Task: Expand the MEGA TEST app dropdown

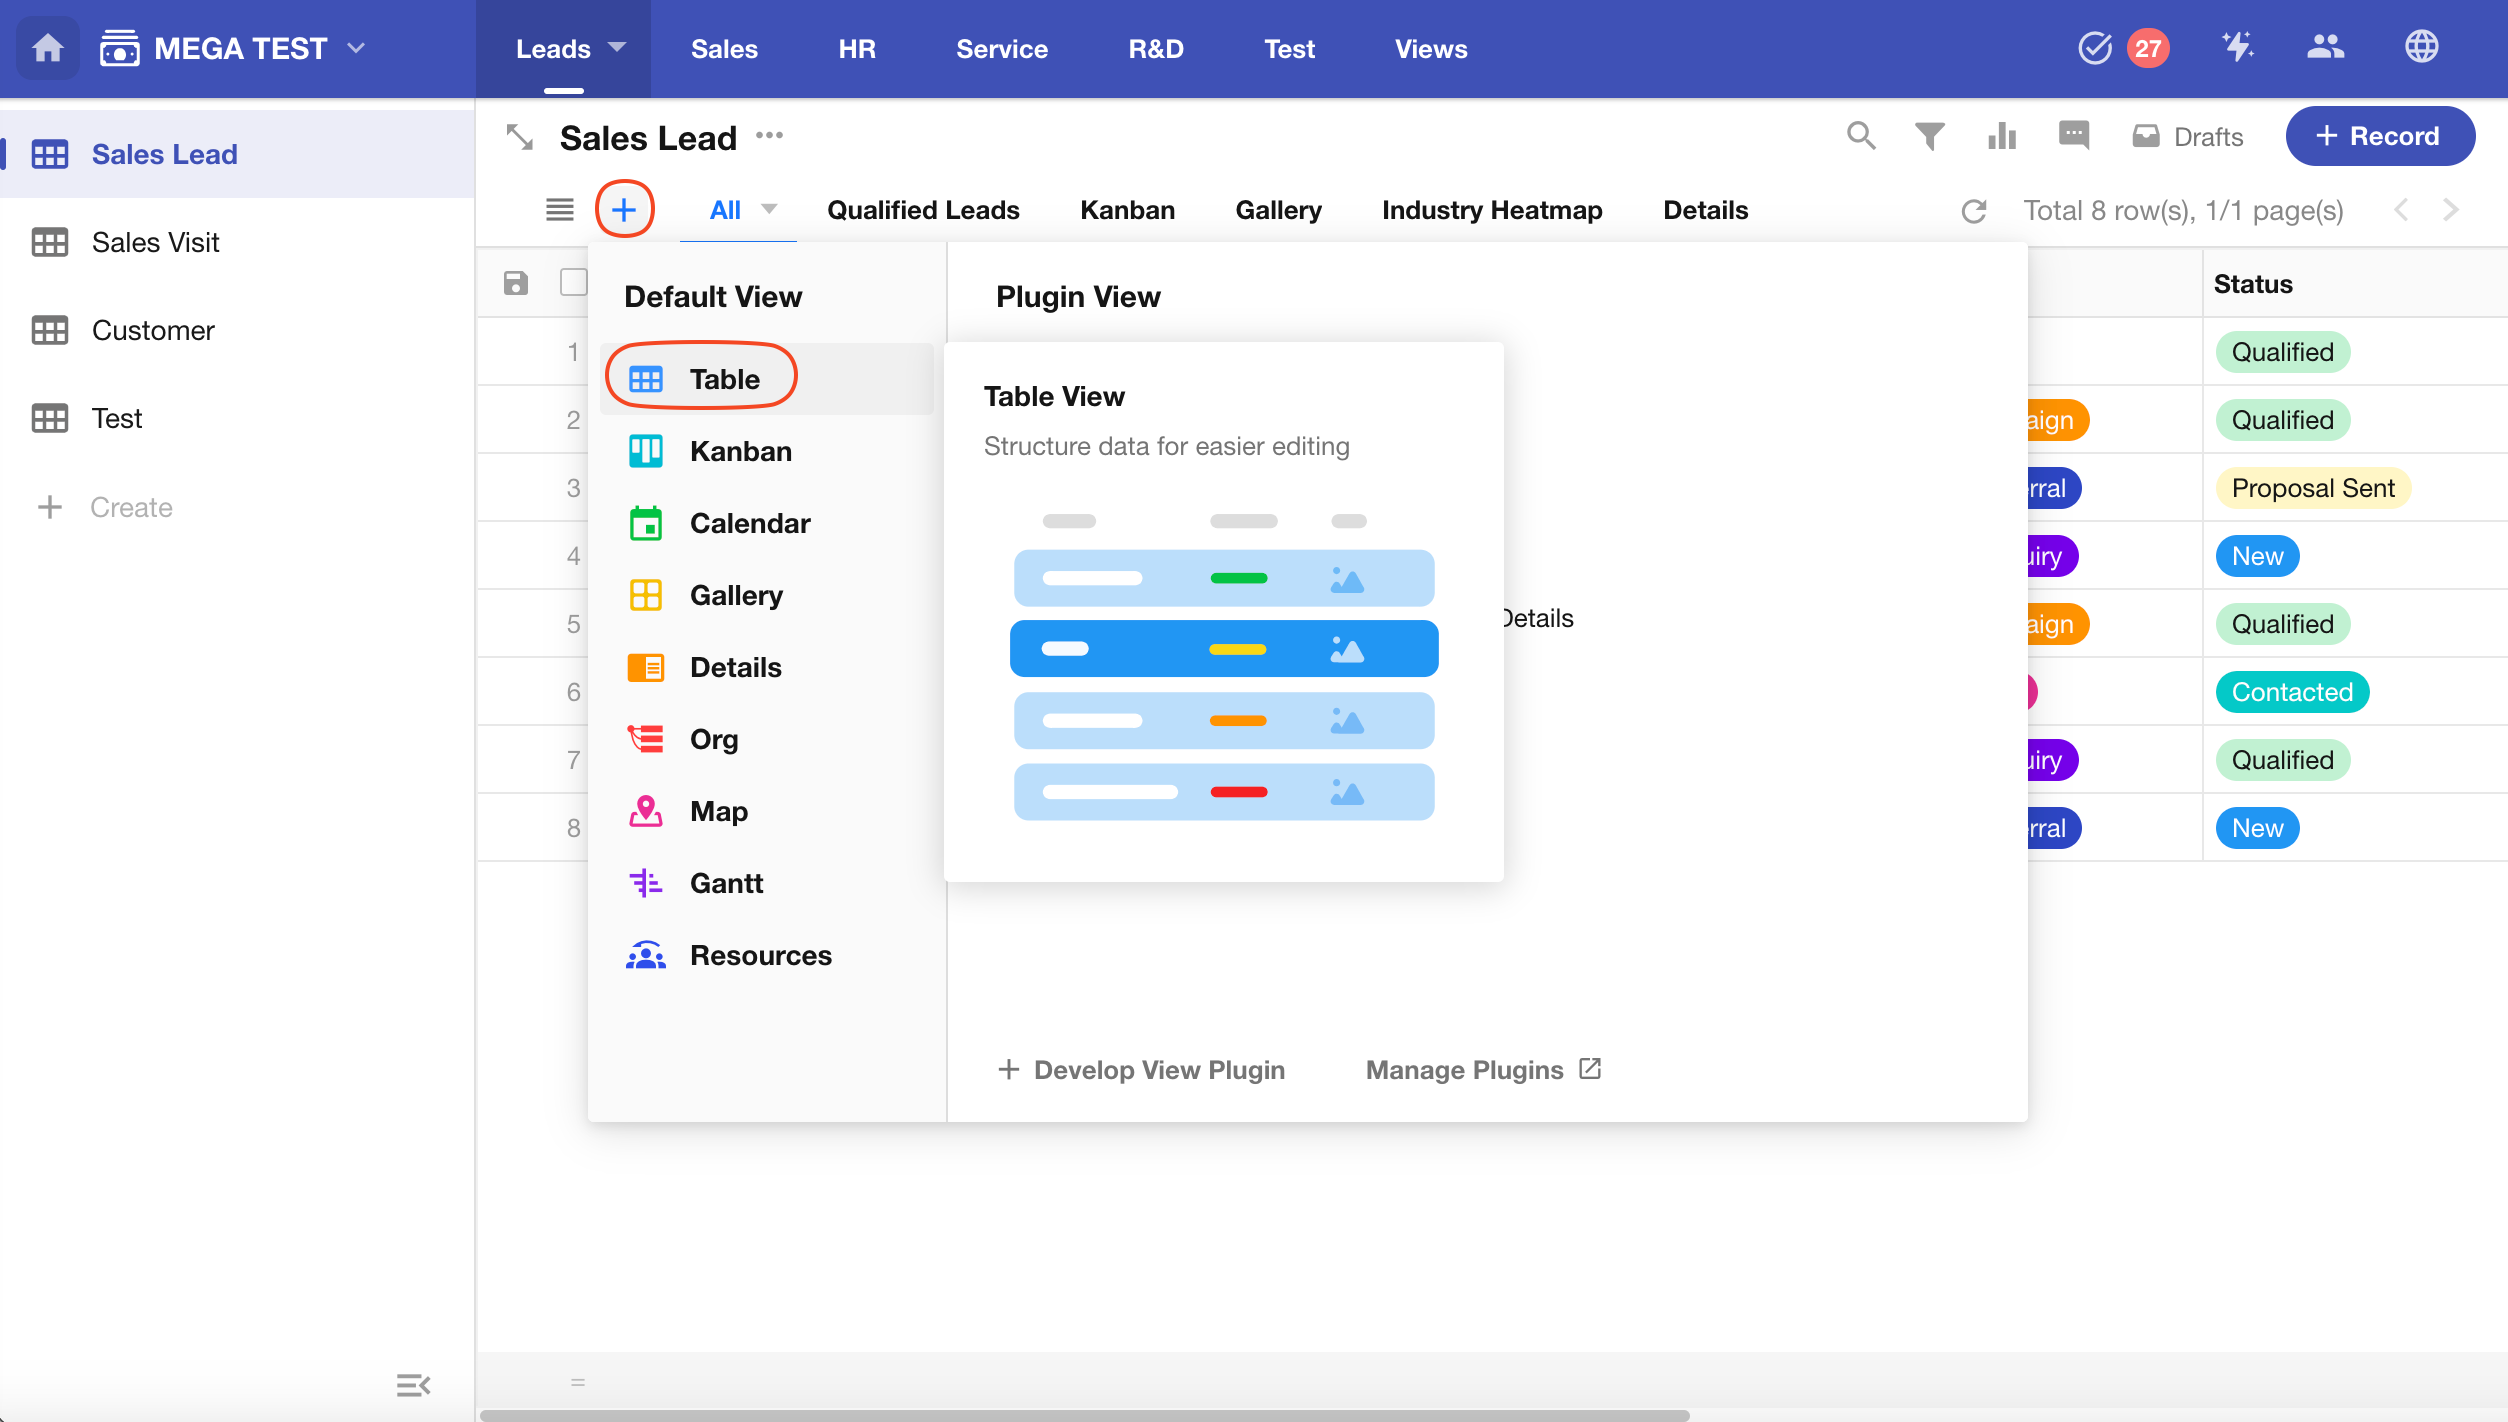Action: pyautogui.click(x=356, y=48)
